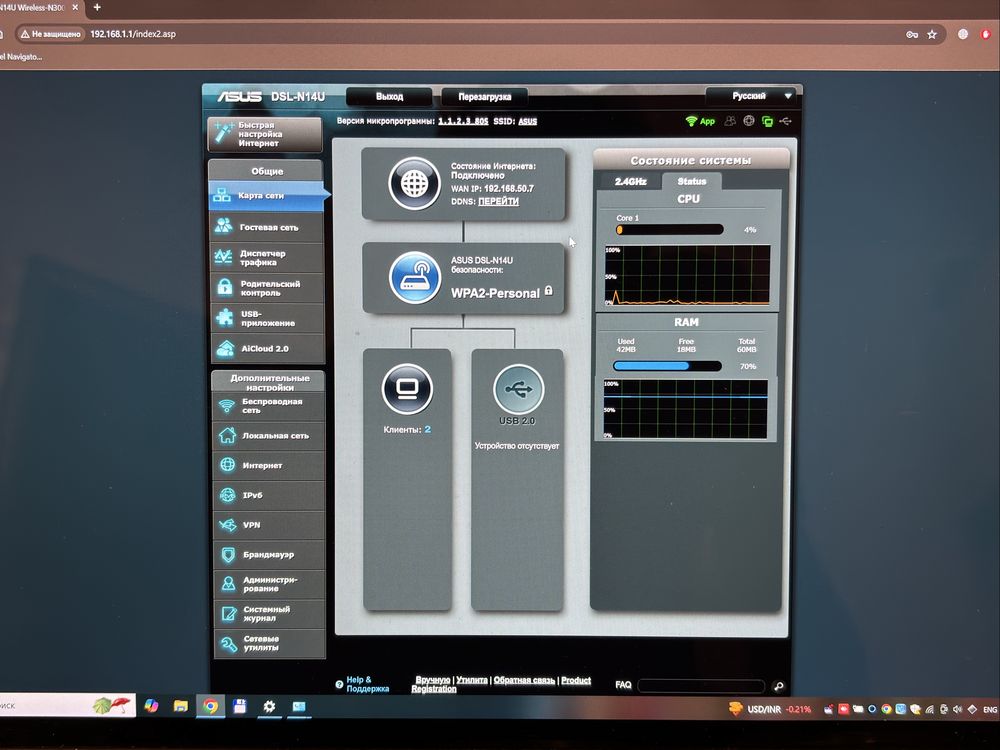Click the Не защищено security indicator

(x=50, y=34)
